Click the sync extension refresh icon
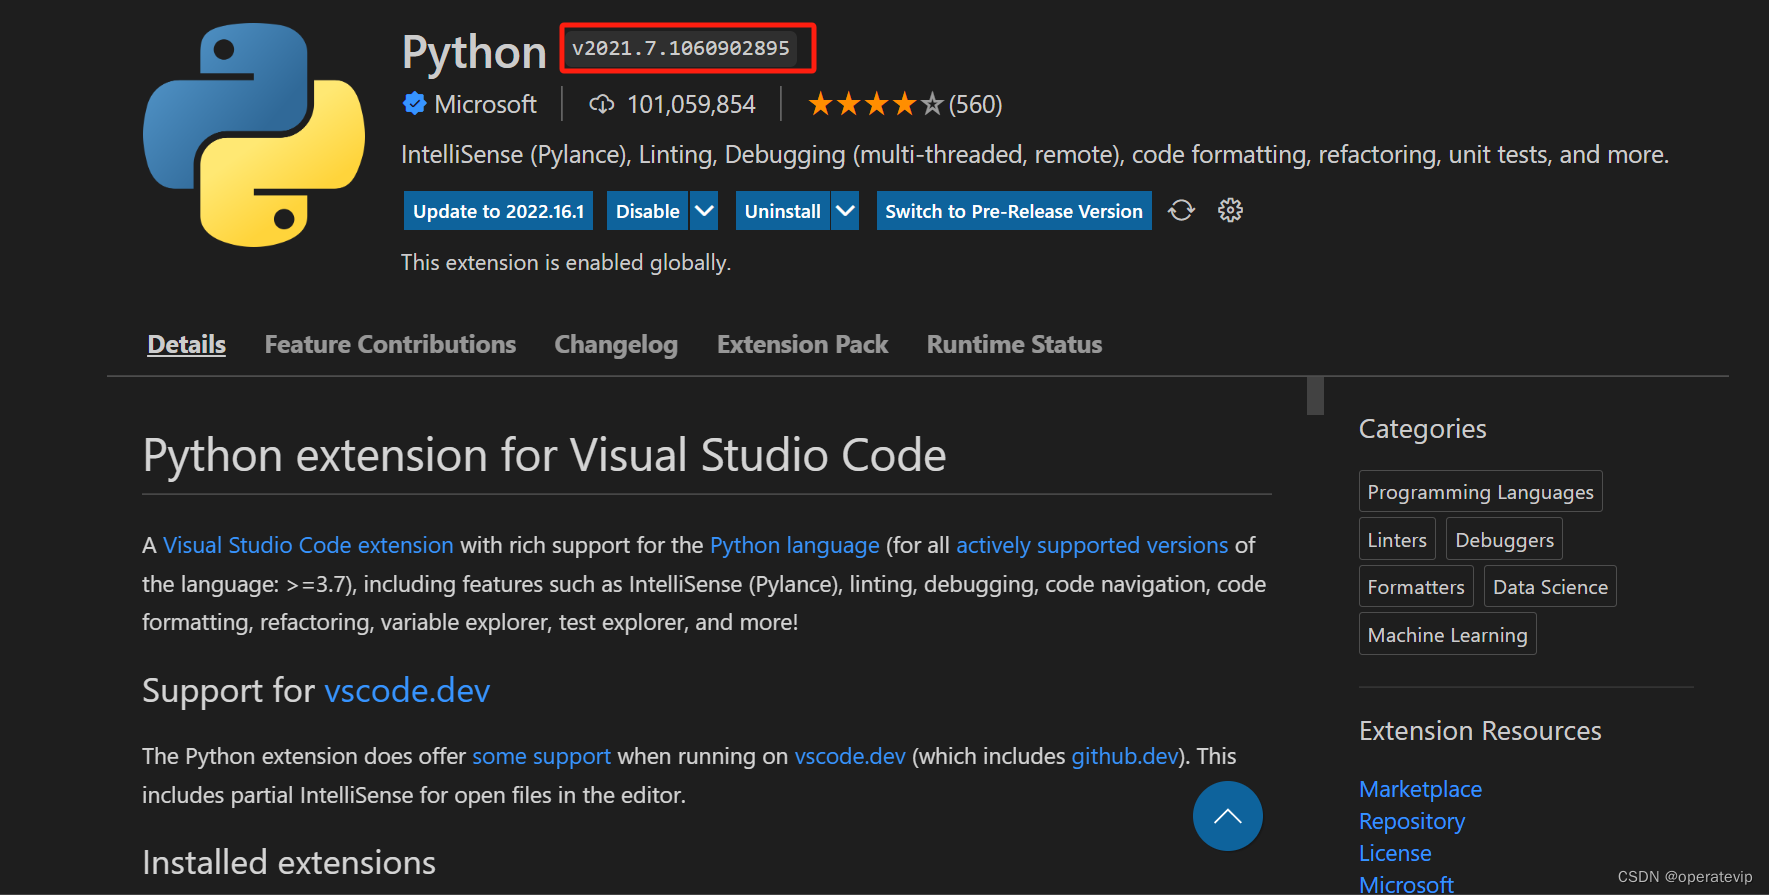1769x895 pixels. (x=1181, y=210)
